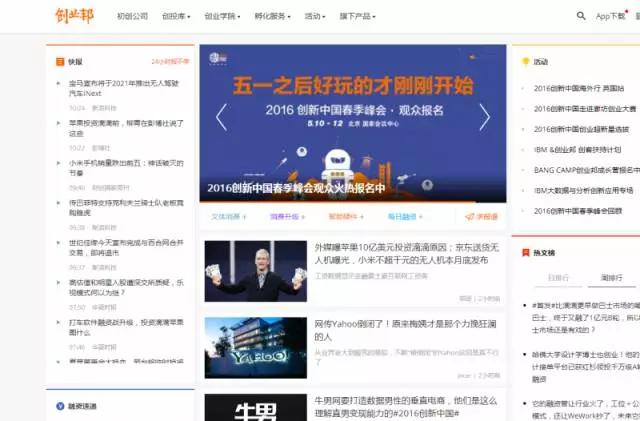Open the 外媒曝苹果10亿美元投资滴滴原因 article headline
Viewport: 640px width, 421px height.
(407, 254)
